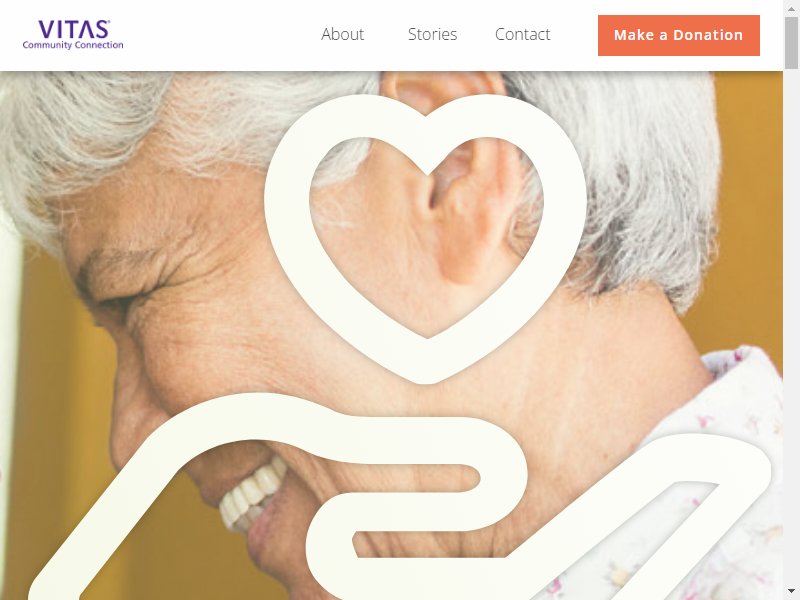Click the scrollbar up arrow
The image size is (800, 600).
tap(791, 8)
